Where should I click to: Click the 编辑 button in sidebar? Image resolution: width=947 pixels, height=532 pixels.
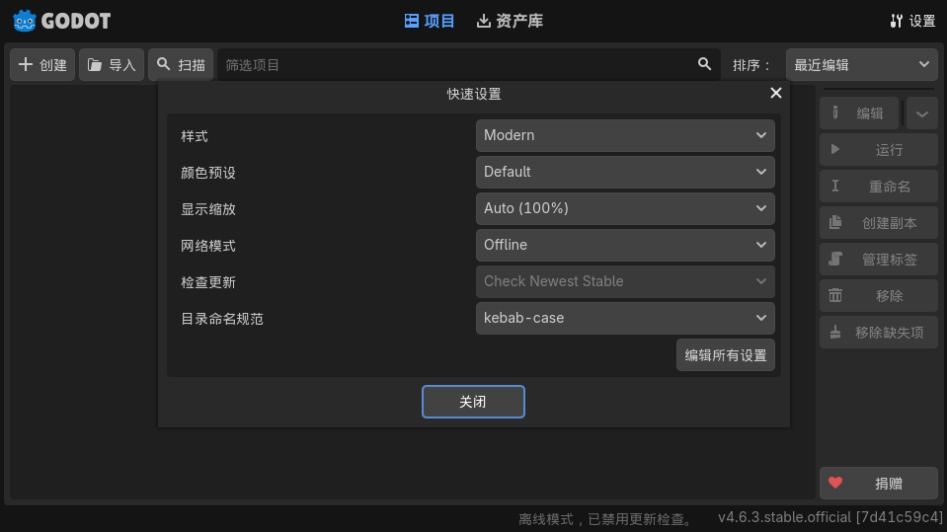[859, 113]
